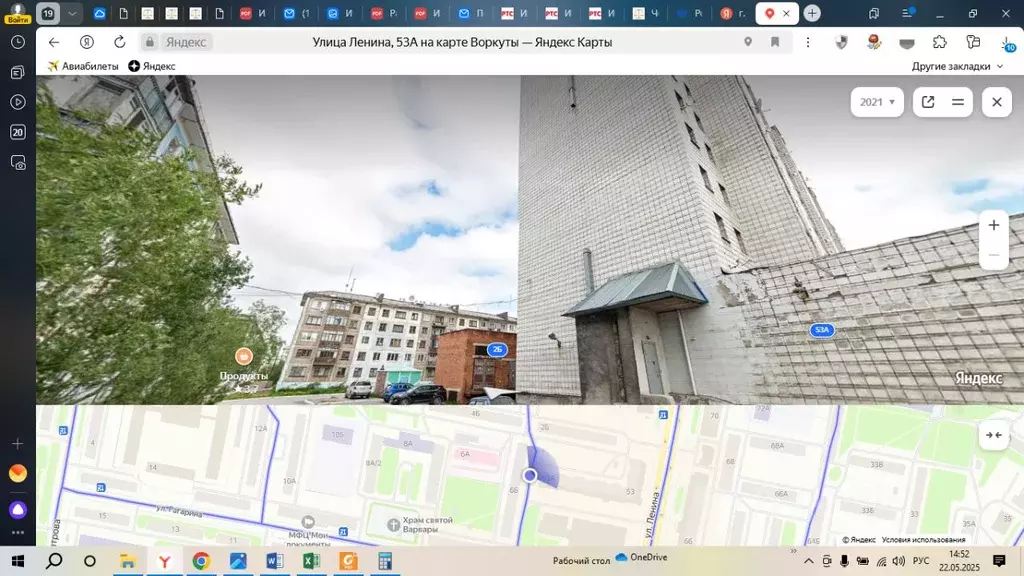Click the lock site-info icon
The width and height of the screenshot is (1024, 576).
(150, 42)
